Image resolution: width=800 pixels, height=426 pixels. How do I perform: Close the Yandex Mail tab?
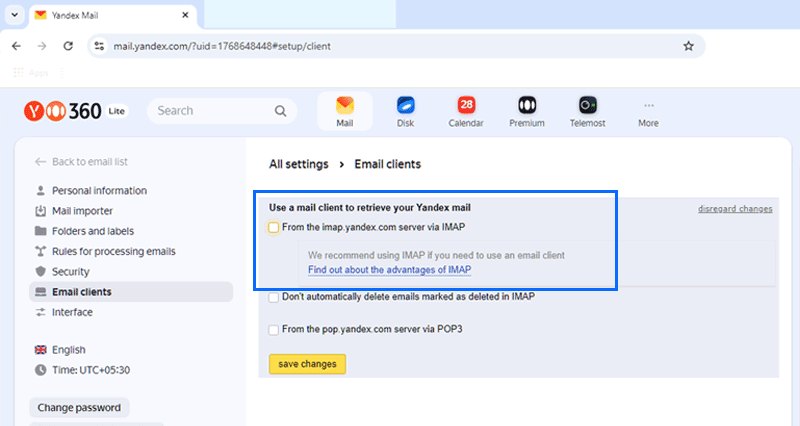(x=185, y=15)
